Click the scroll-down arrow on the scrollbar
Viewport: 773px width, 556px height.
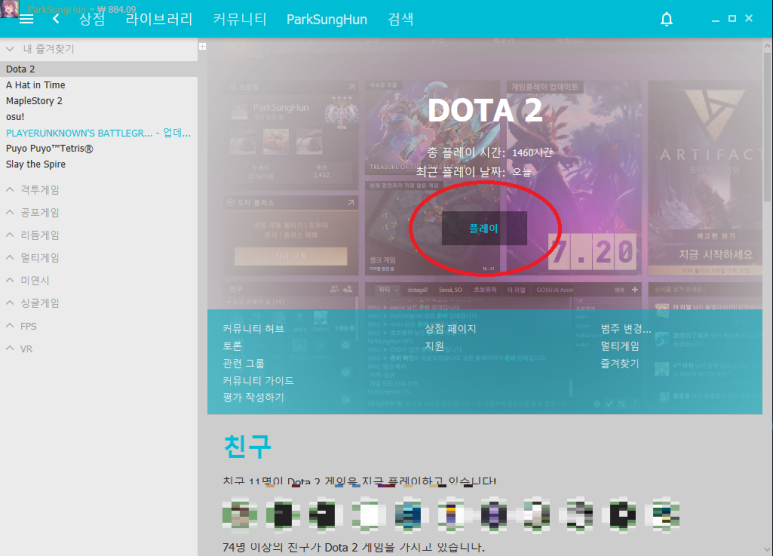[768, 549]
